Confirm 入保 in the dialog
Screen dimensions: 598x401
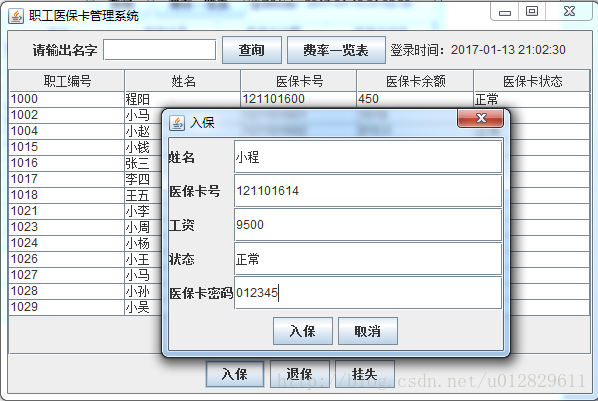303,331
